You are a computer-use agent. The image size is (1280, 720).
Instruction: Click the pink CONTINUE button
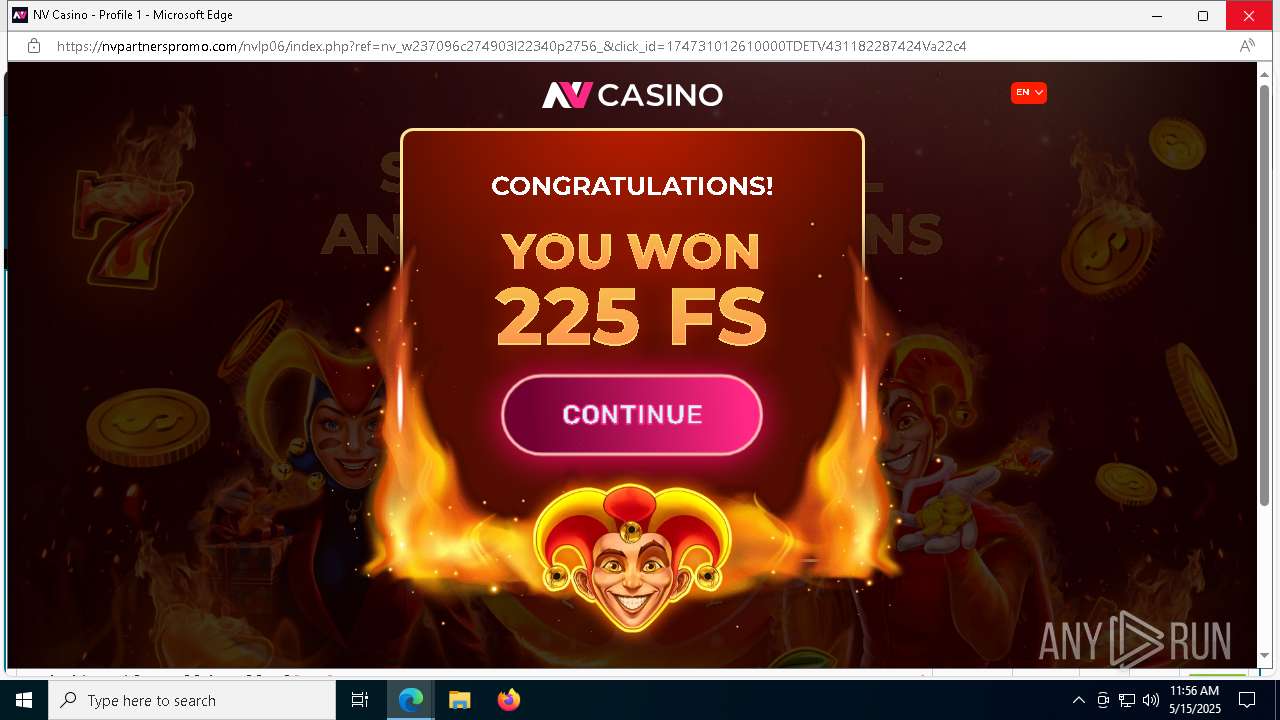click(x=632, y=415)
